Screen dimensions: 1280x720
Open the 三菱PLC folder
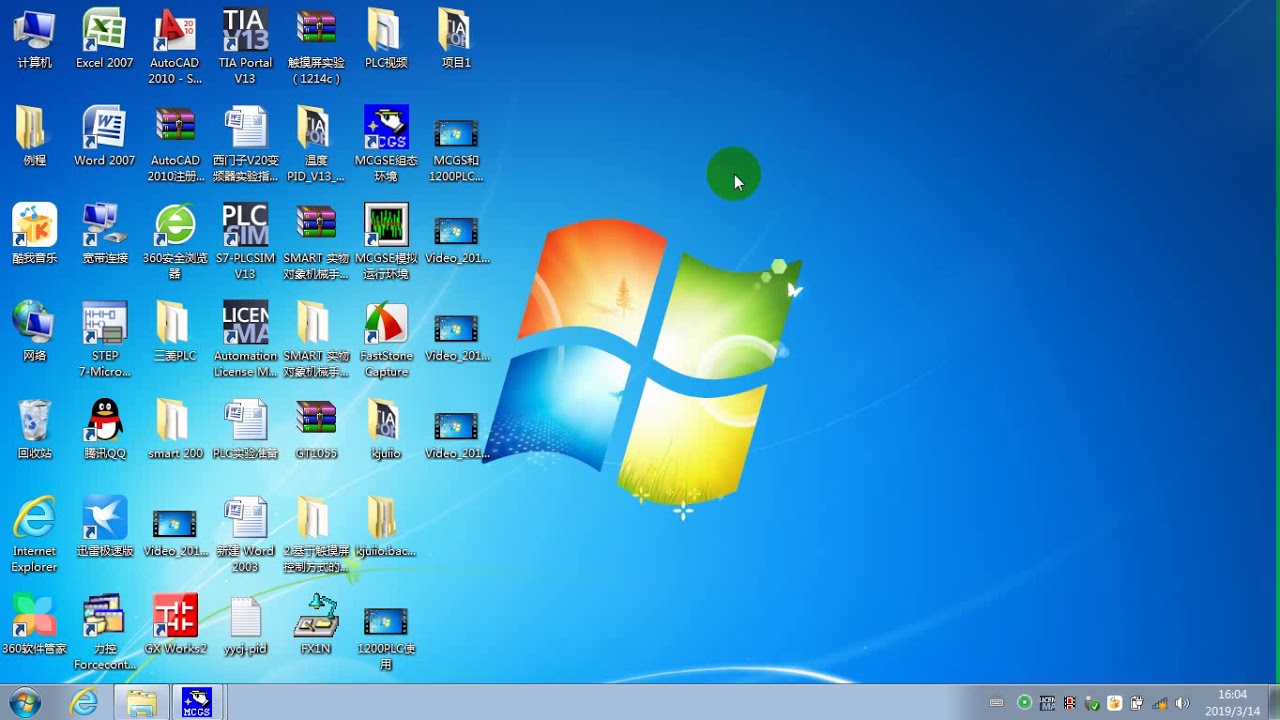click(x=175, y=332)
